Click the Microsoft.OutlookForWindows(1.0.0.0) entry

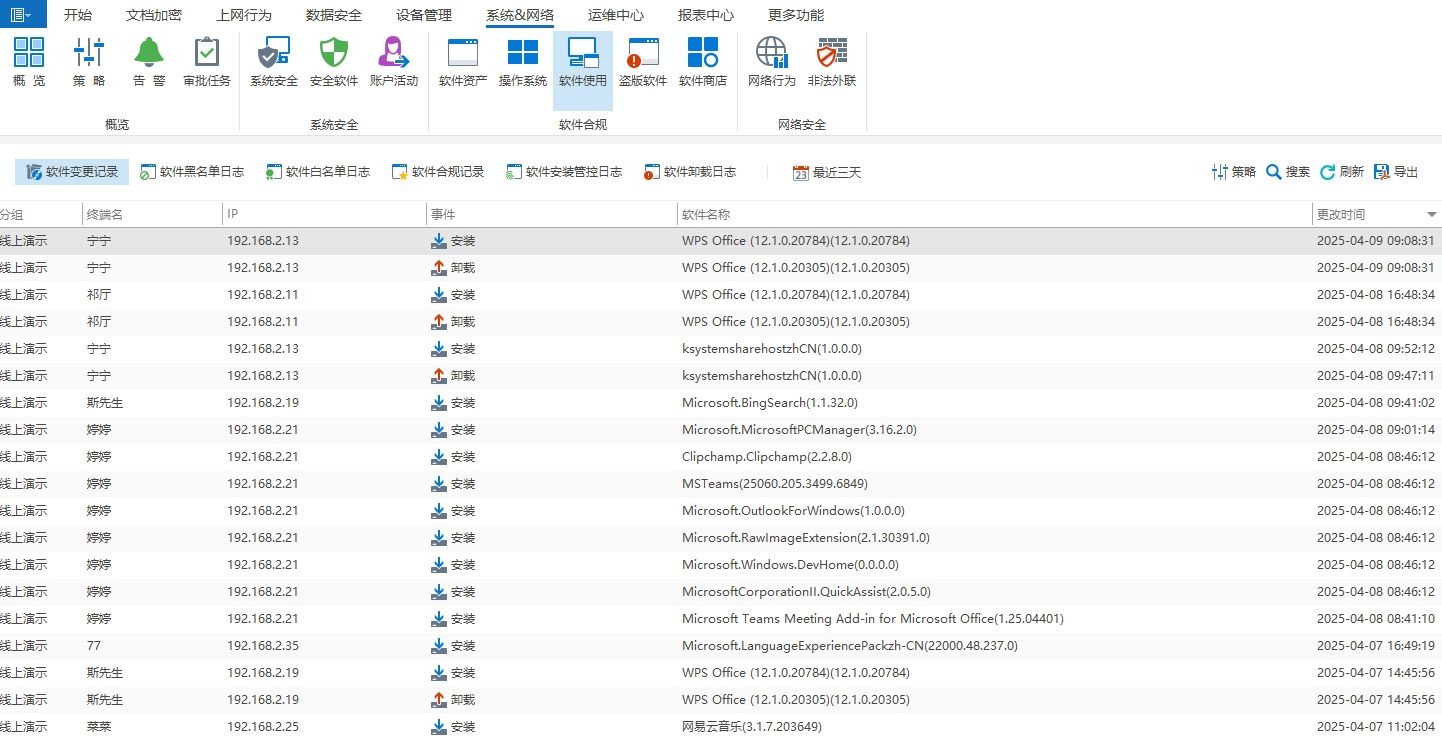(793, 511)
